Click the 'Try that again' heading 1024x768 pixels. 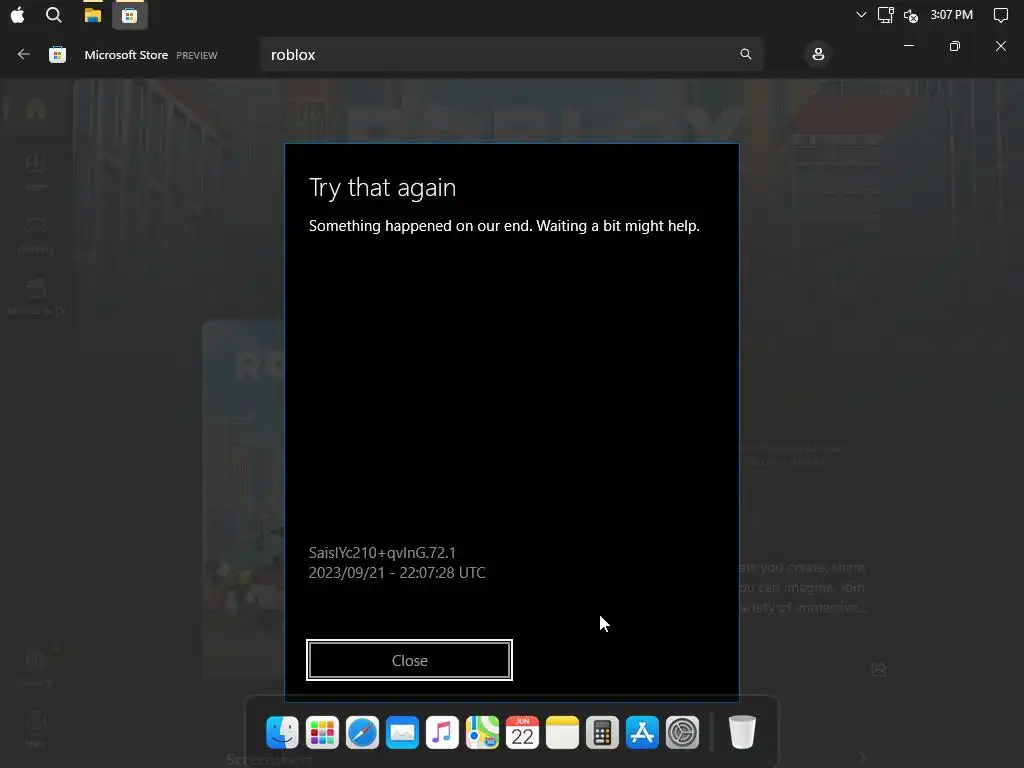pyautogui.click(x=382, y=188)
